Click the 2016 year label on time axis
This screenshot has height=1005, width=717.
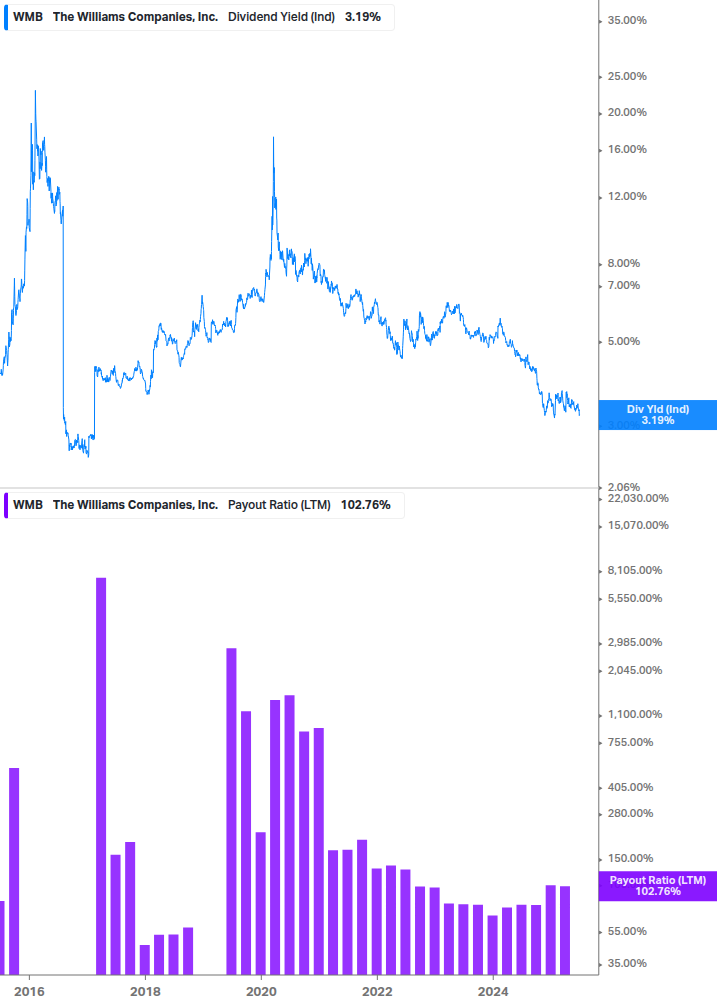(29, 992)
